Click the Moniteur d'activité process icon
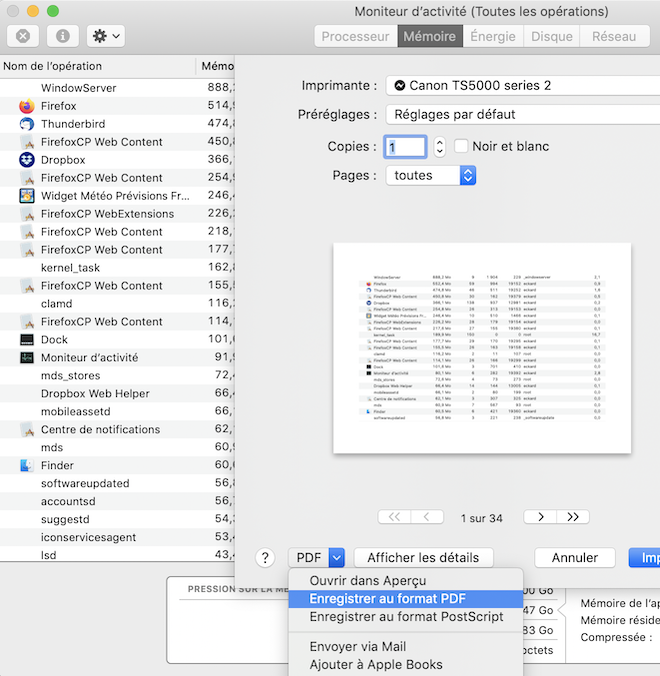Screen dimensions: 660x676 pos(27,357)
